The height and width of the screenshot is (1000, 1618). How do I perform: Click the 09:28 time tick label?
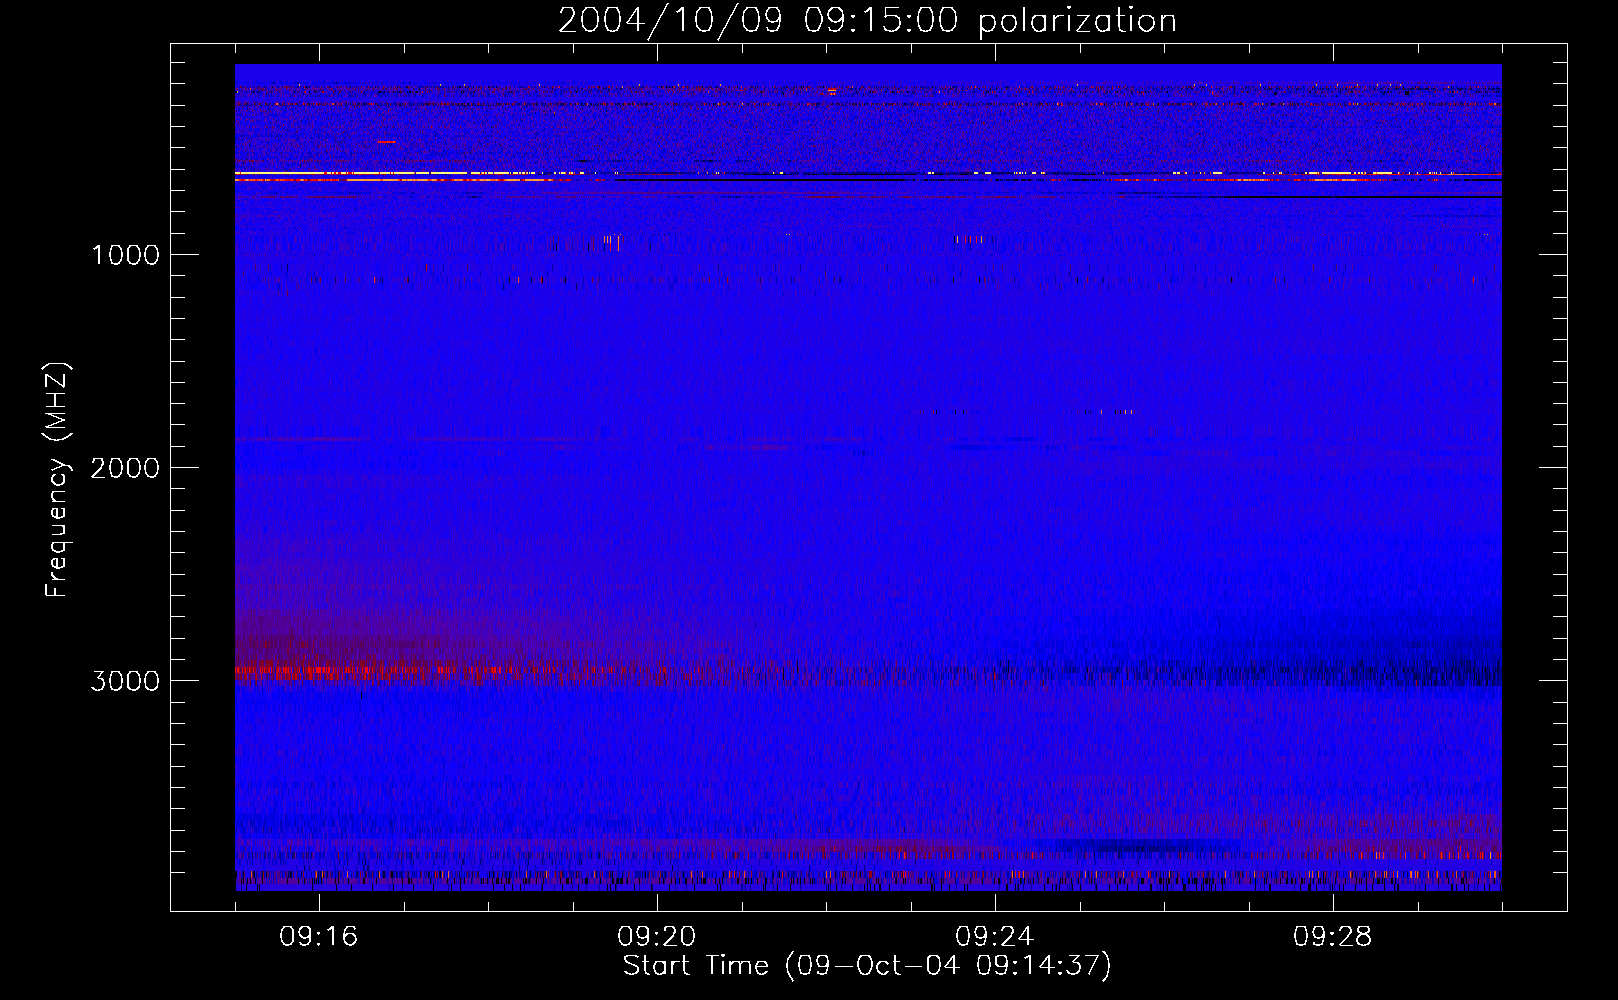pos(1333,937)
